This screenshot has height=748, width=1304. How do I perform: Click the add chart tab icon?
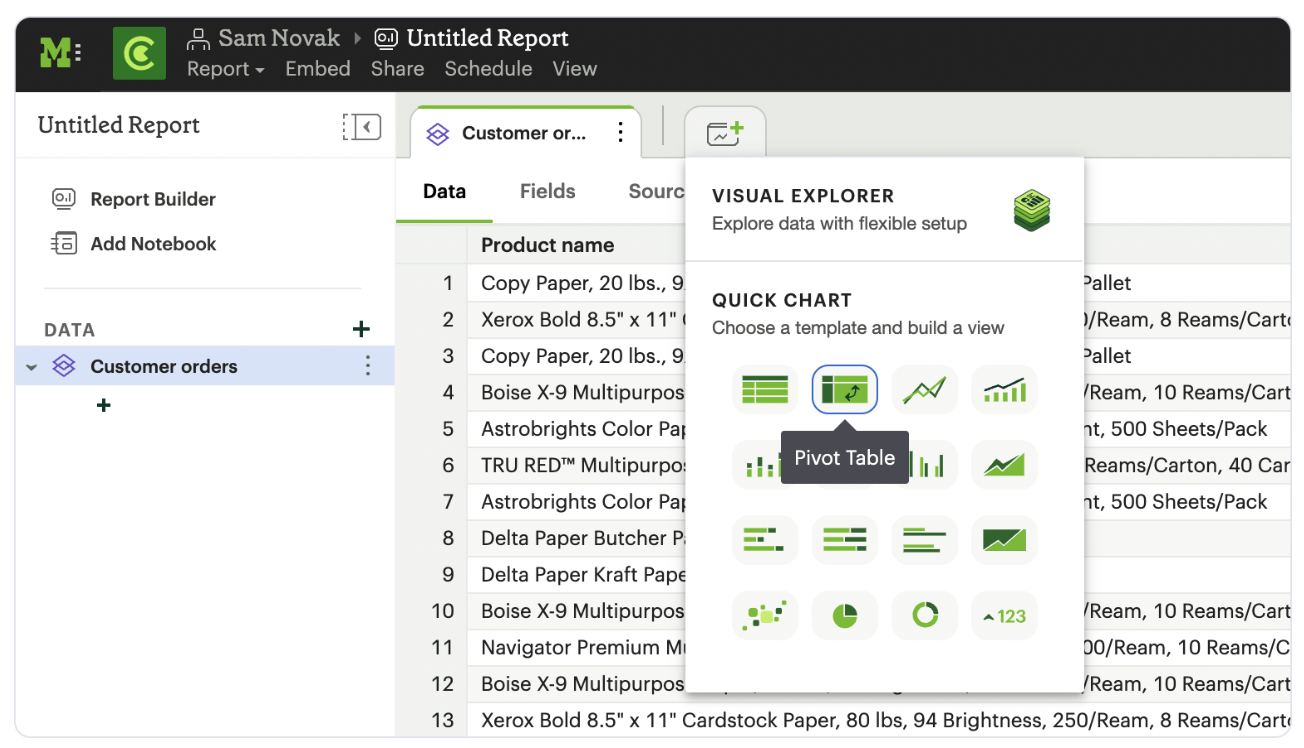coord(725,133)
